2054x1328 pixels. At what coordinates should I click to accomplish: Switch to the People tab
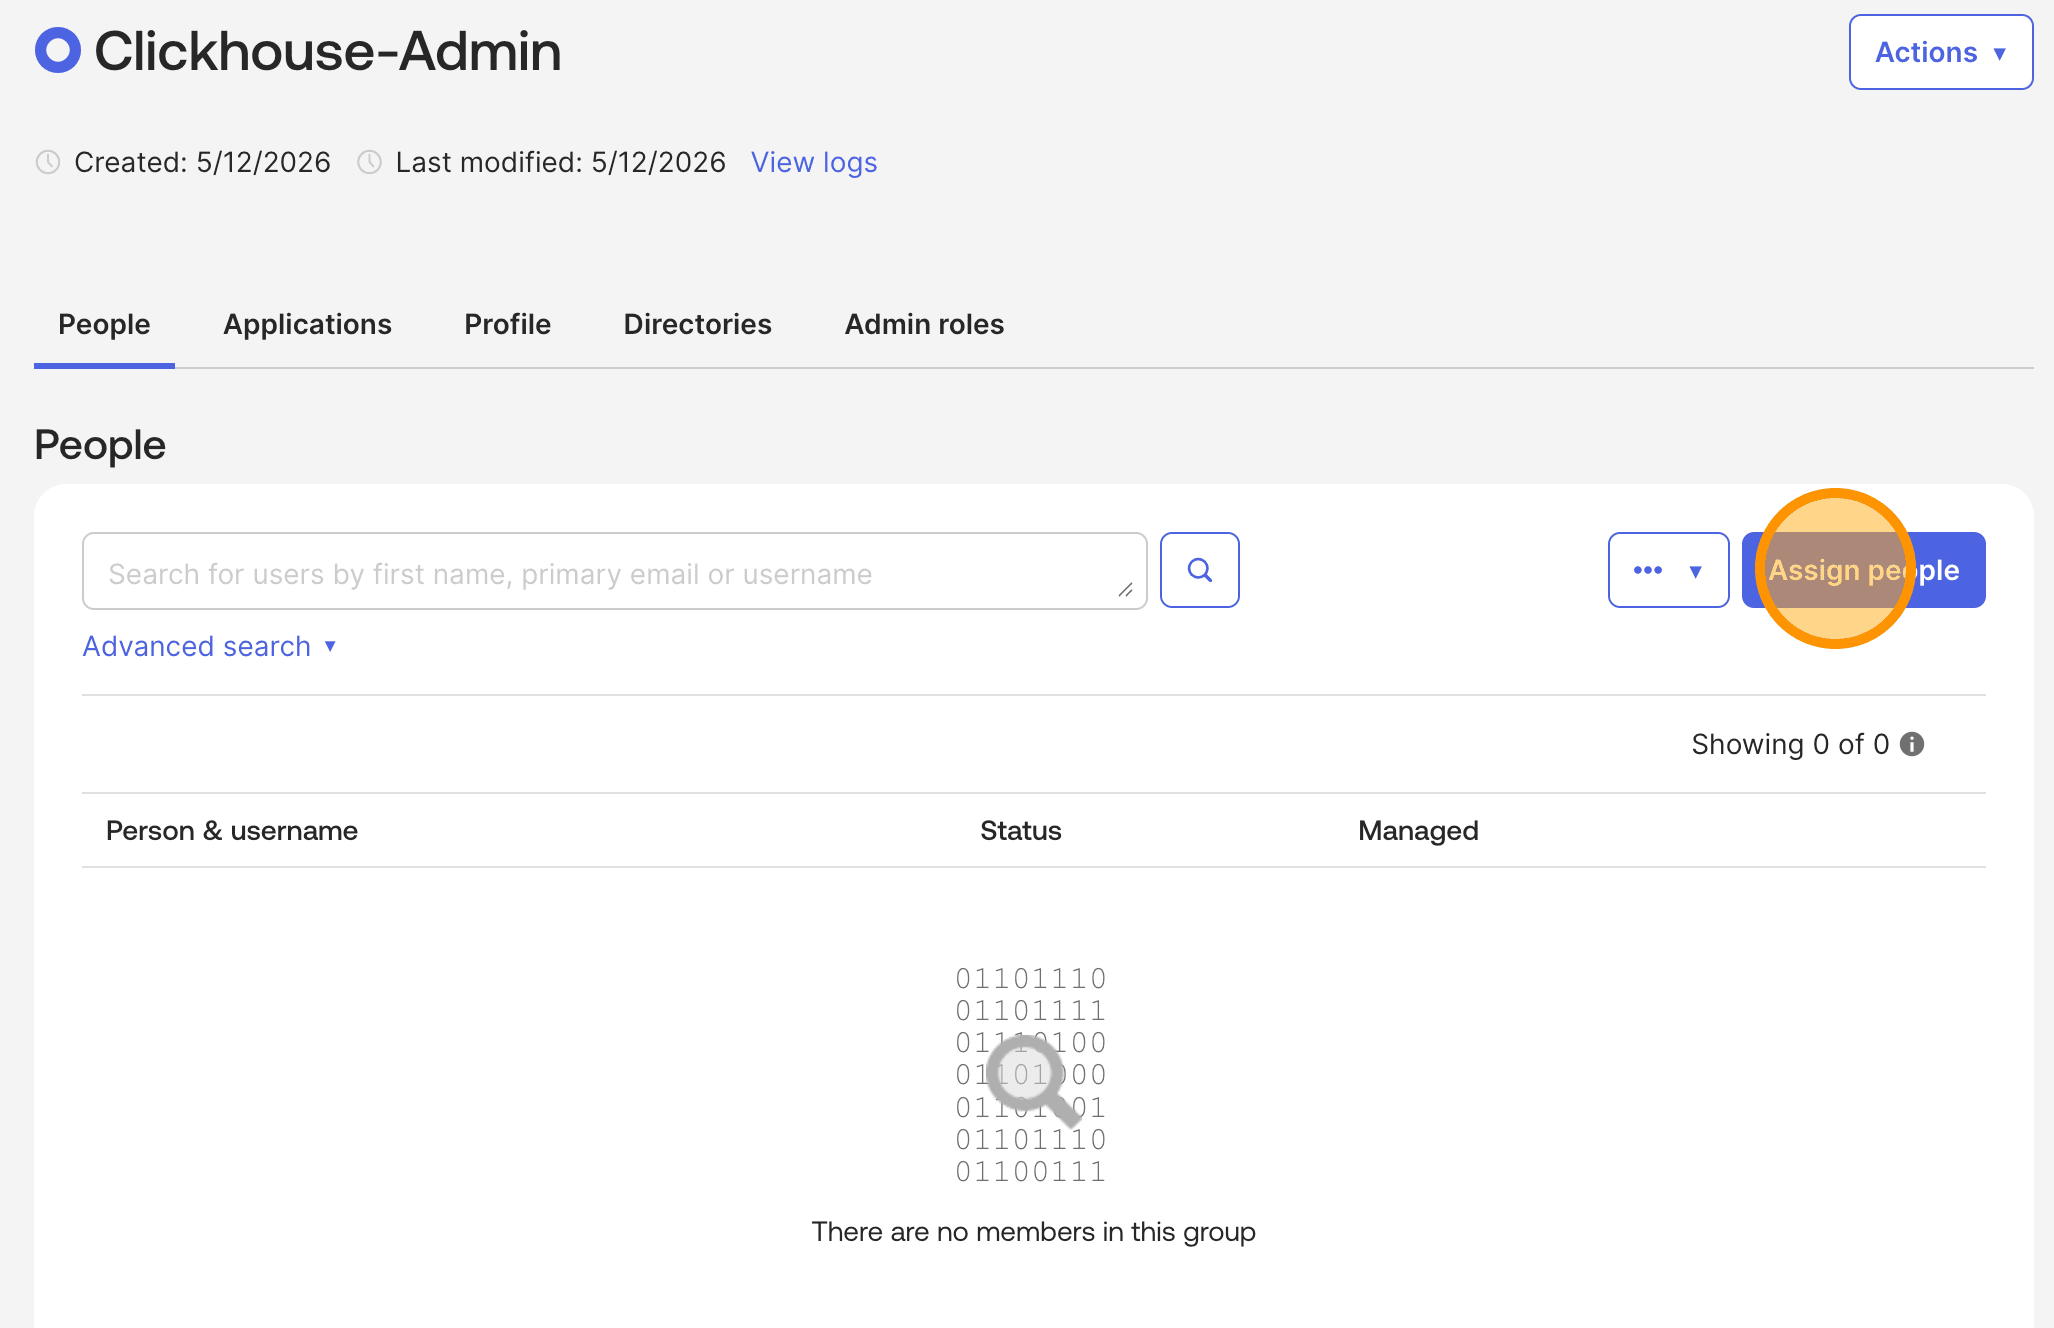pos(104,324)
